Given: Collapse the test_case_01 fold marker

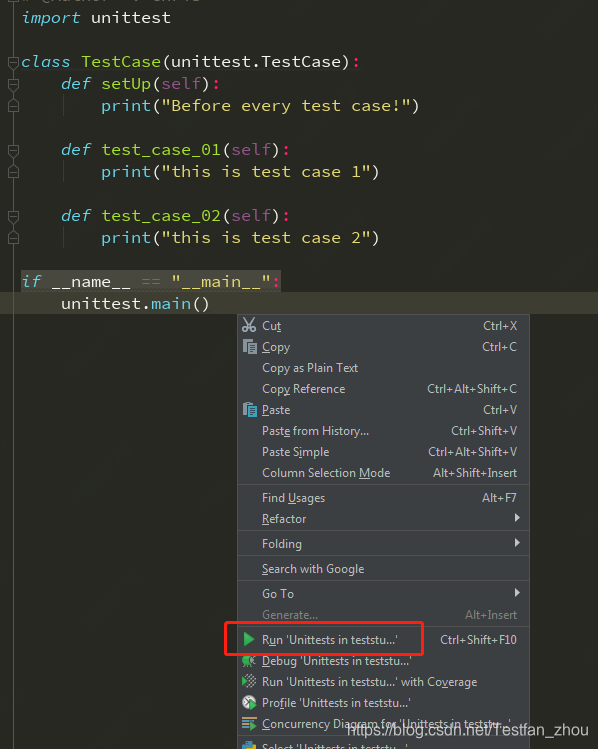Looking at the screenshot, I should click(13, 150).
